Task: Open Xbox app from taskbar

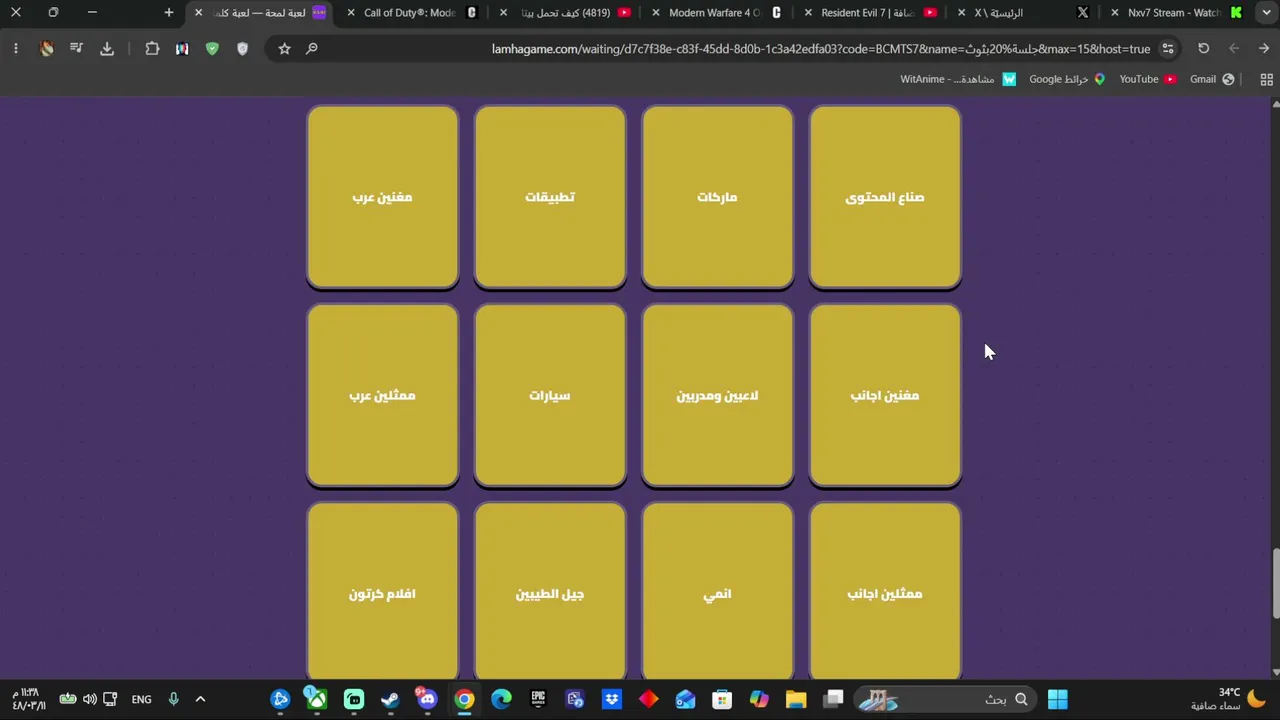Action: point(317,699)
